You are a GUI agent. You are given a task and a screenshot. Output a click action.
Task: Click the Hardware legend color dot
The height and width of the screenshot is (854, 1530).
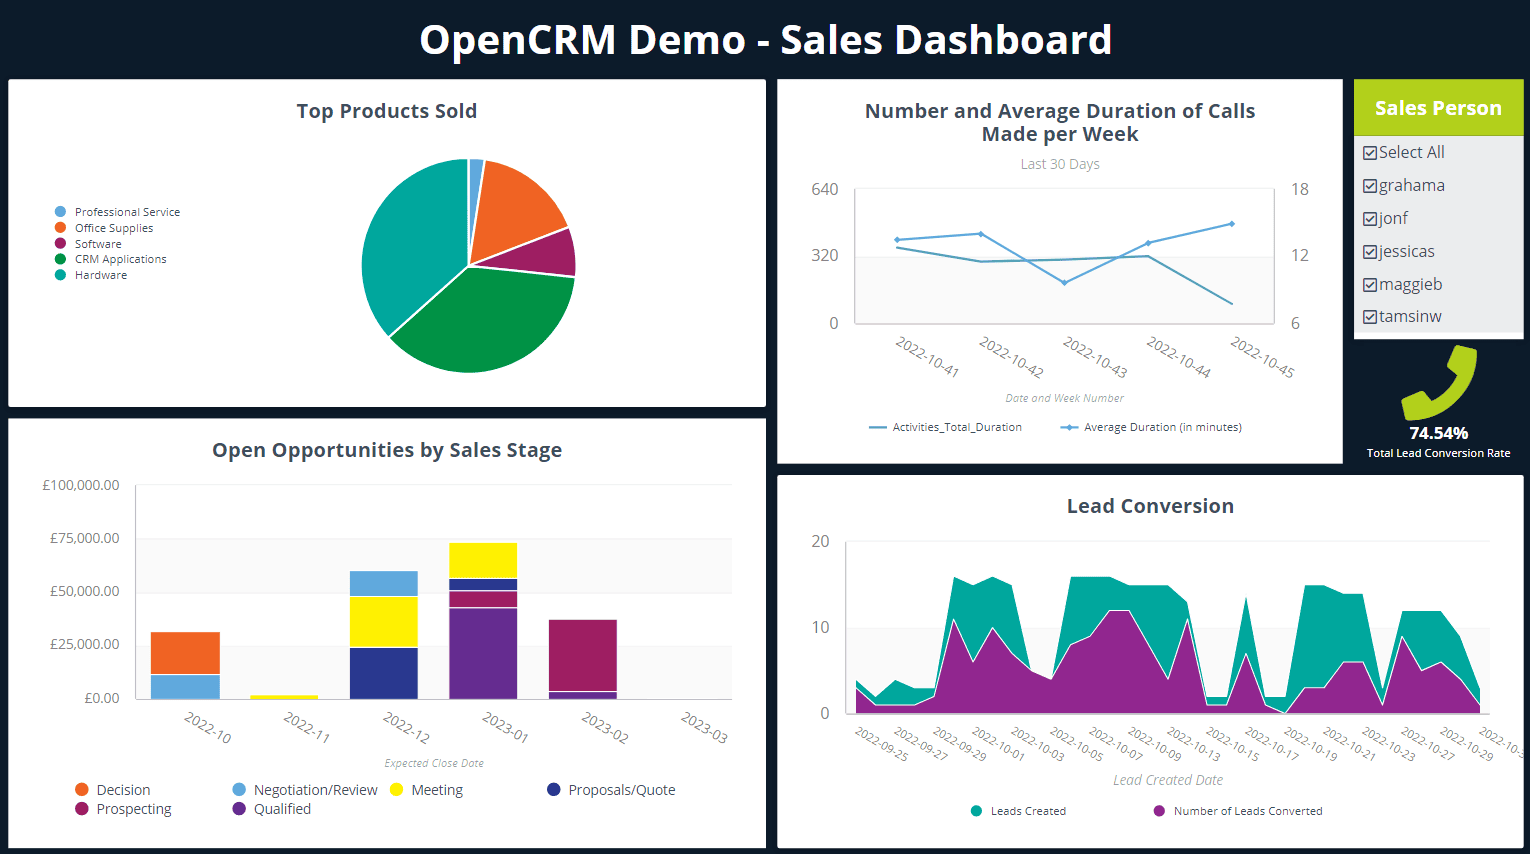coord(59,275)
